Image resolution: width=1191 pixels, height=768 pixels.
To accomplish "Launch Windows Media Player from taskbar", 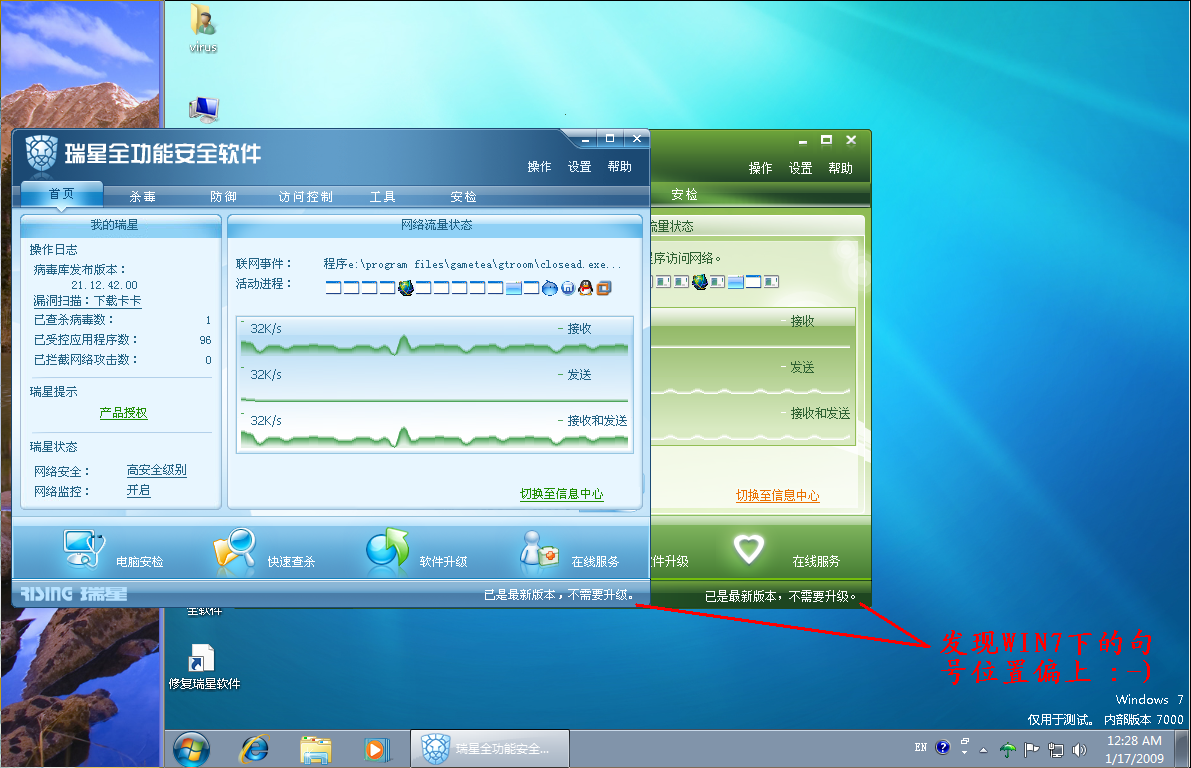I will coord(376,749).
